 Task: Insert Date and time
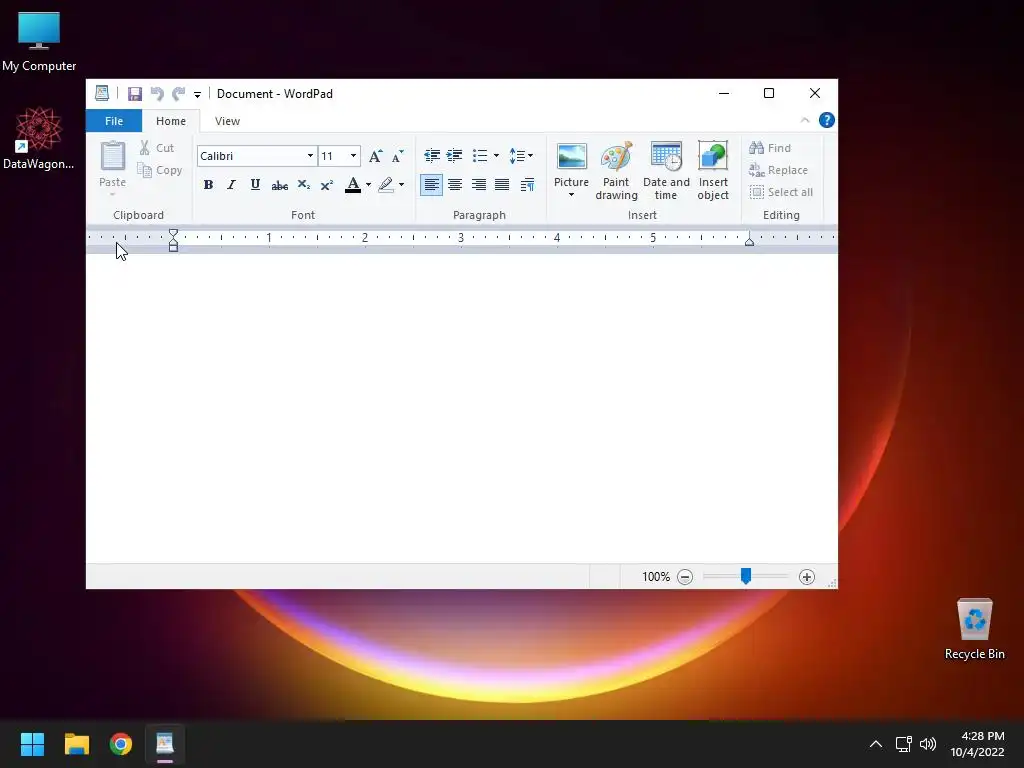point(665,170)
